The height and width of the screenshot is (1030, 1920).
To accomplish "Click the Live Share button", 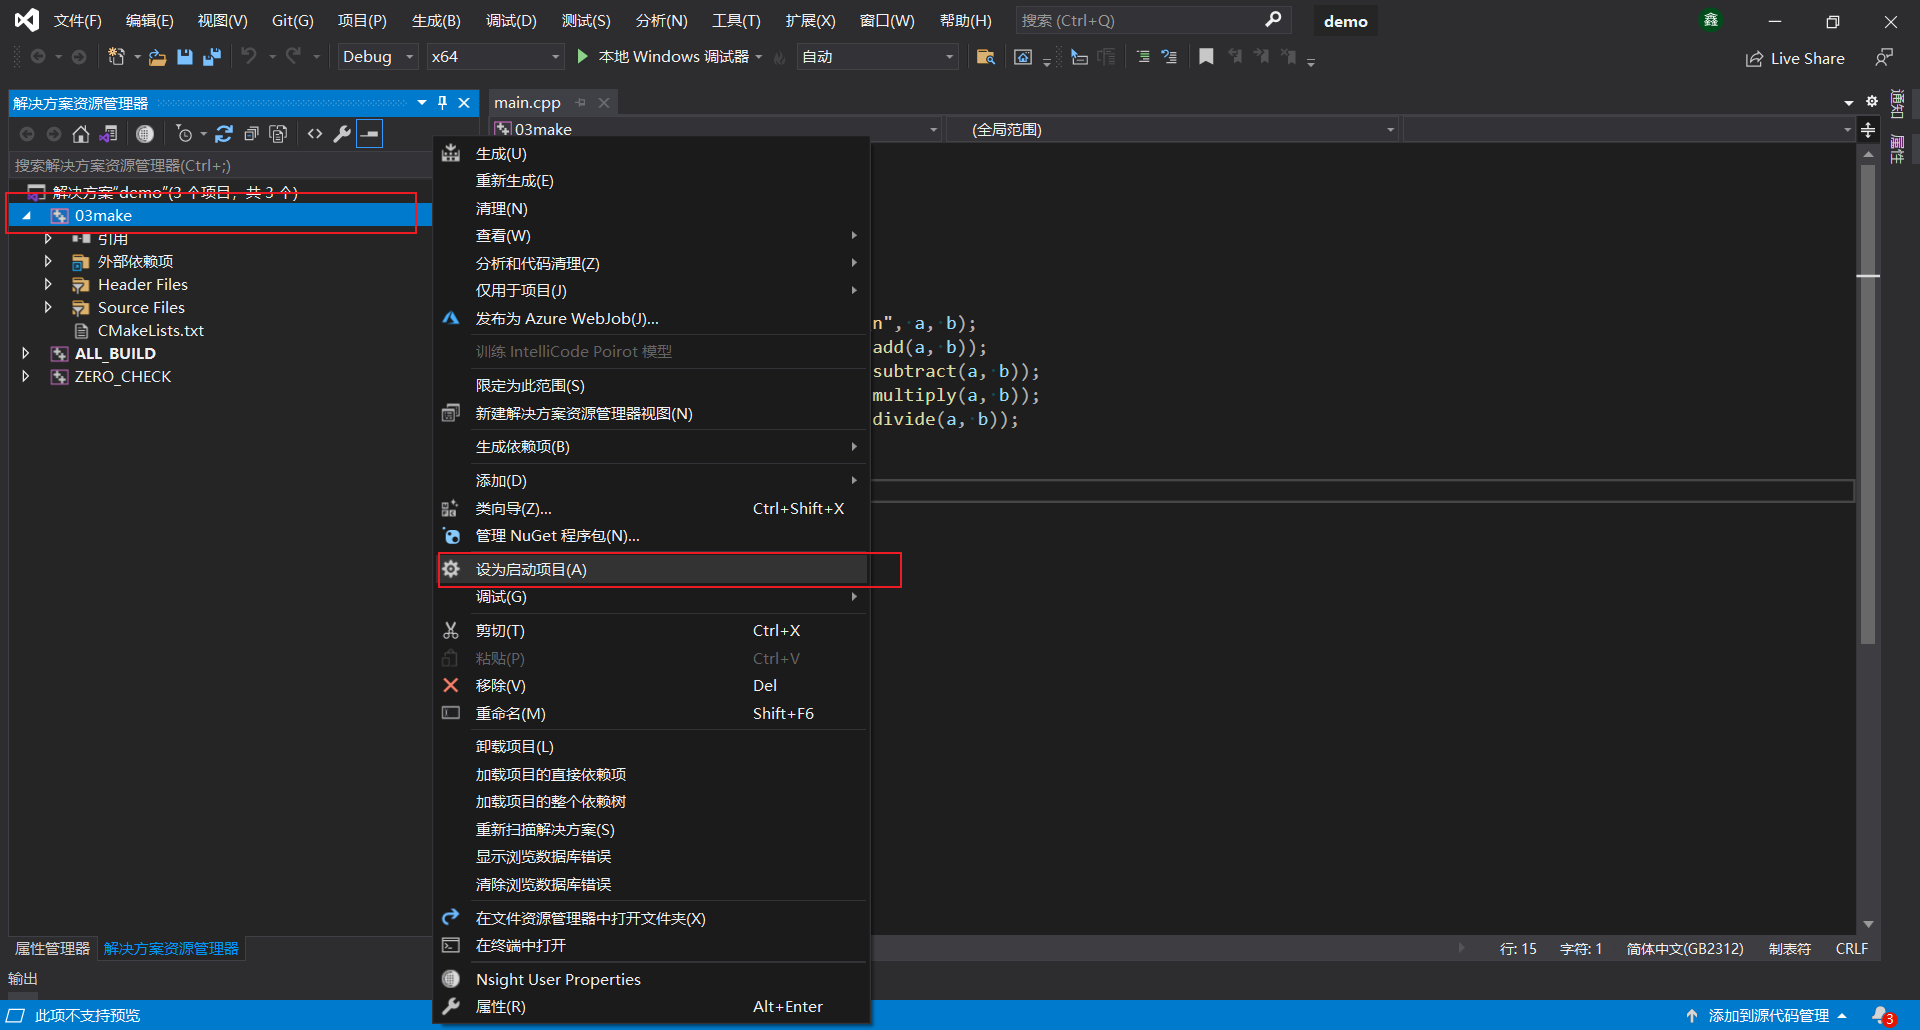I will click(1796, 59).
